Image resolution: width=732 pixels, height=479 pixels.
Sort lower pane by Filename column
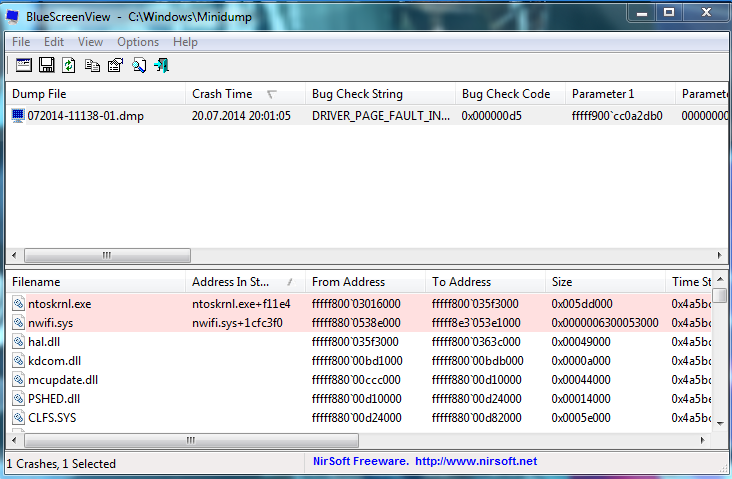(95, 282)
